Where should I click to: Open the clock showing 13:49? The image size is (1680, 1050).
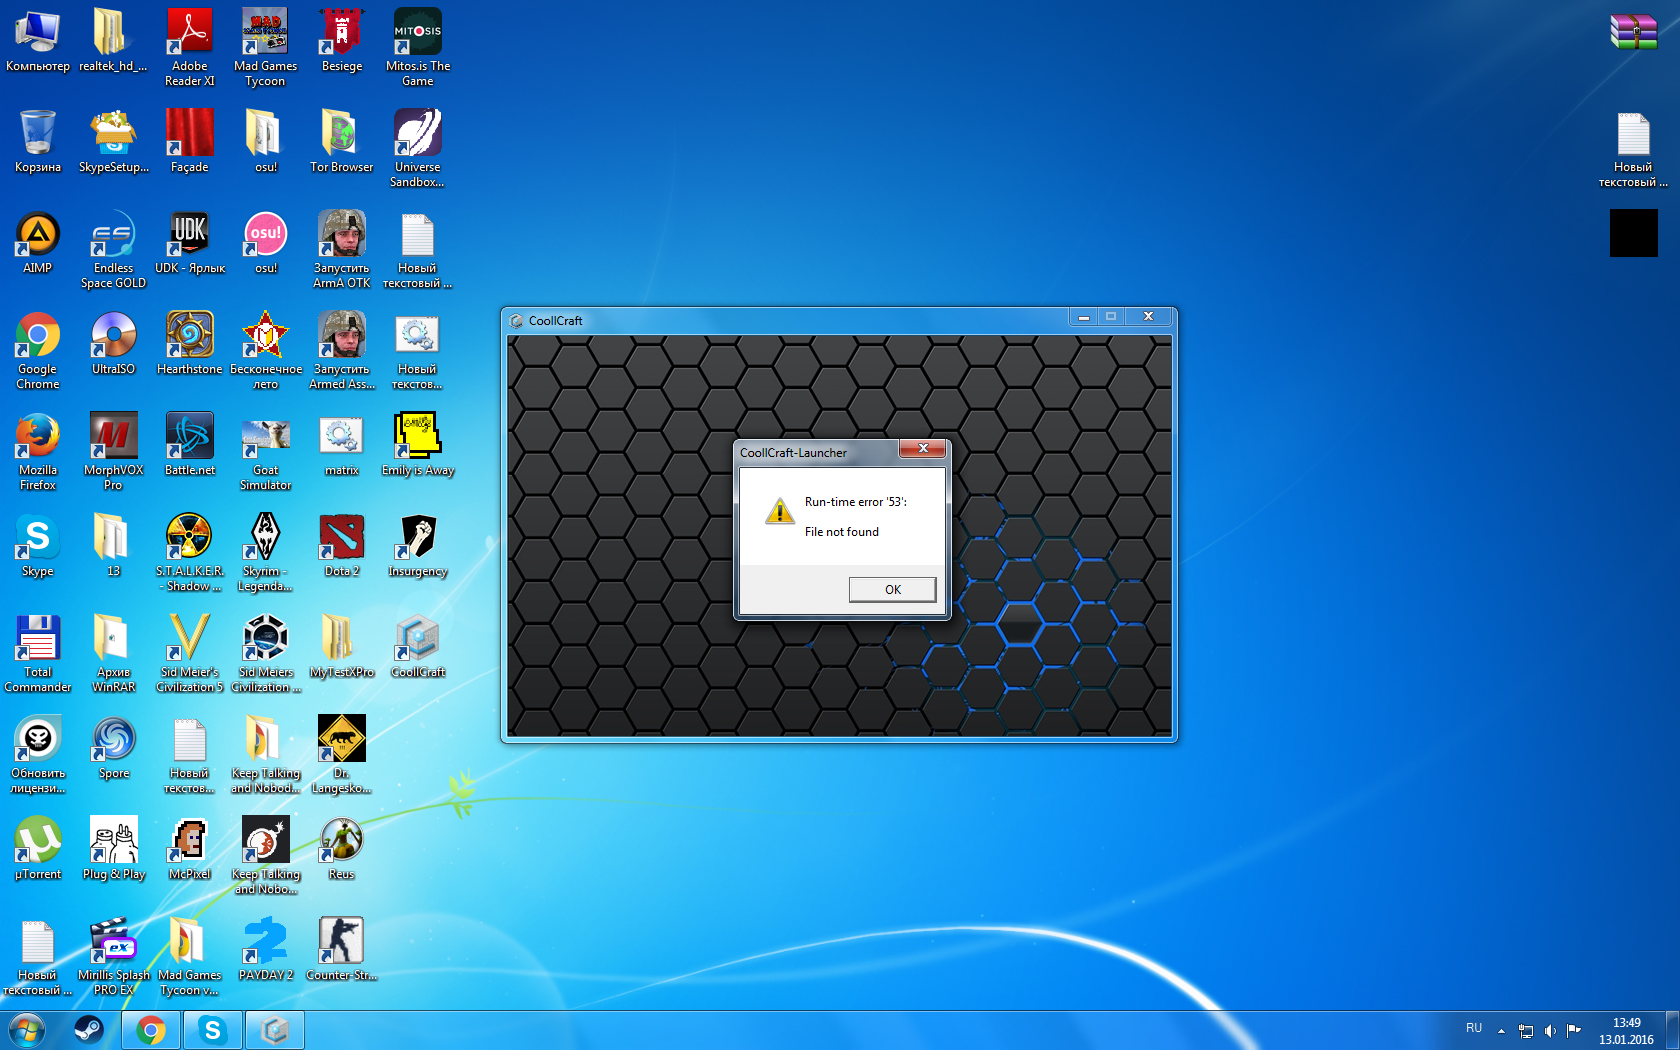[x=1626, y=1031]
